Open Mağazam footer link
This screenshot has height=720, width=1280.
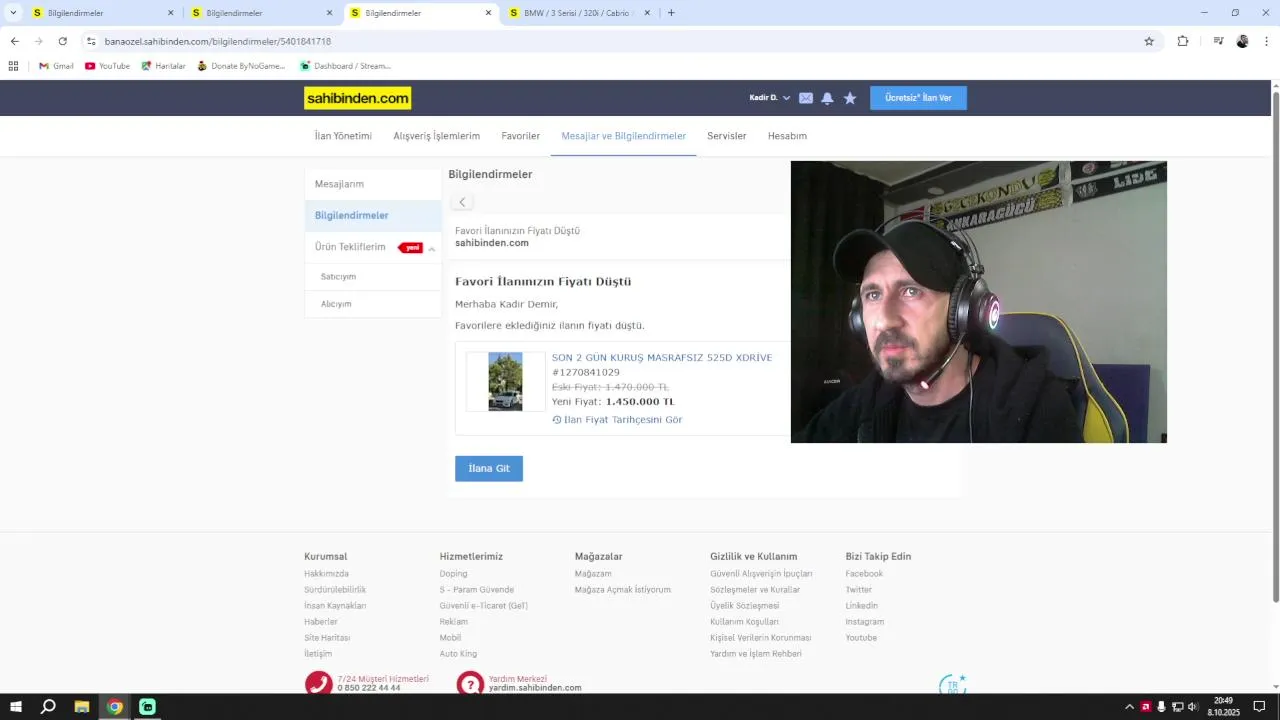click(x=593, y=574)
